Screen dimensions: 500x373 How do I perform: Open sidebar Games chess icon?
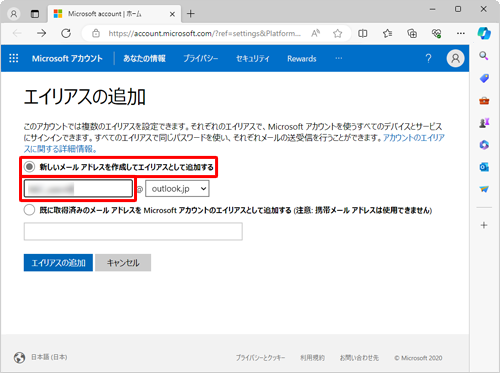point(484,123)
